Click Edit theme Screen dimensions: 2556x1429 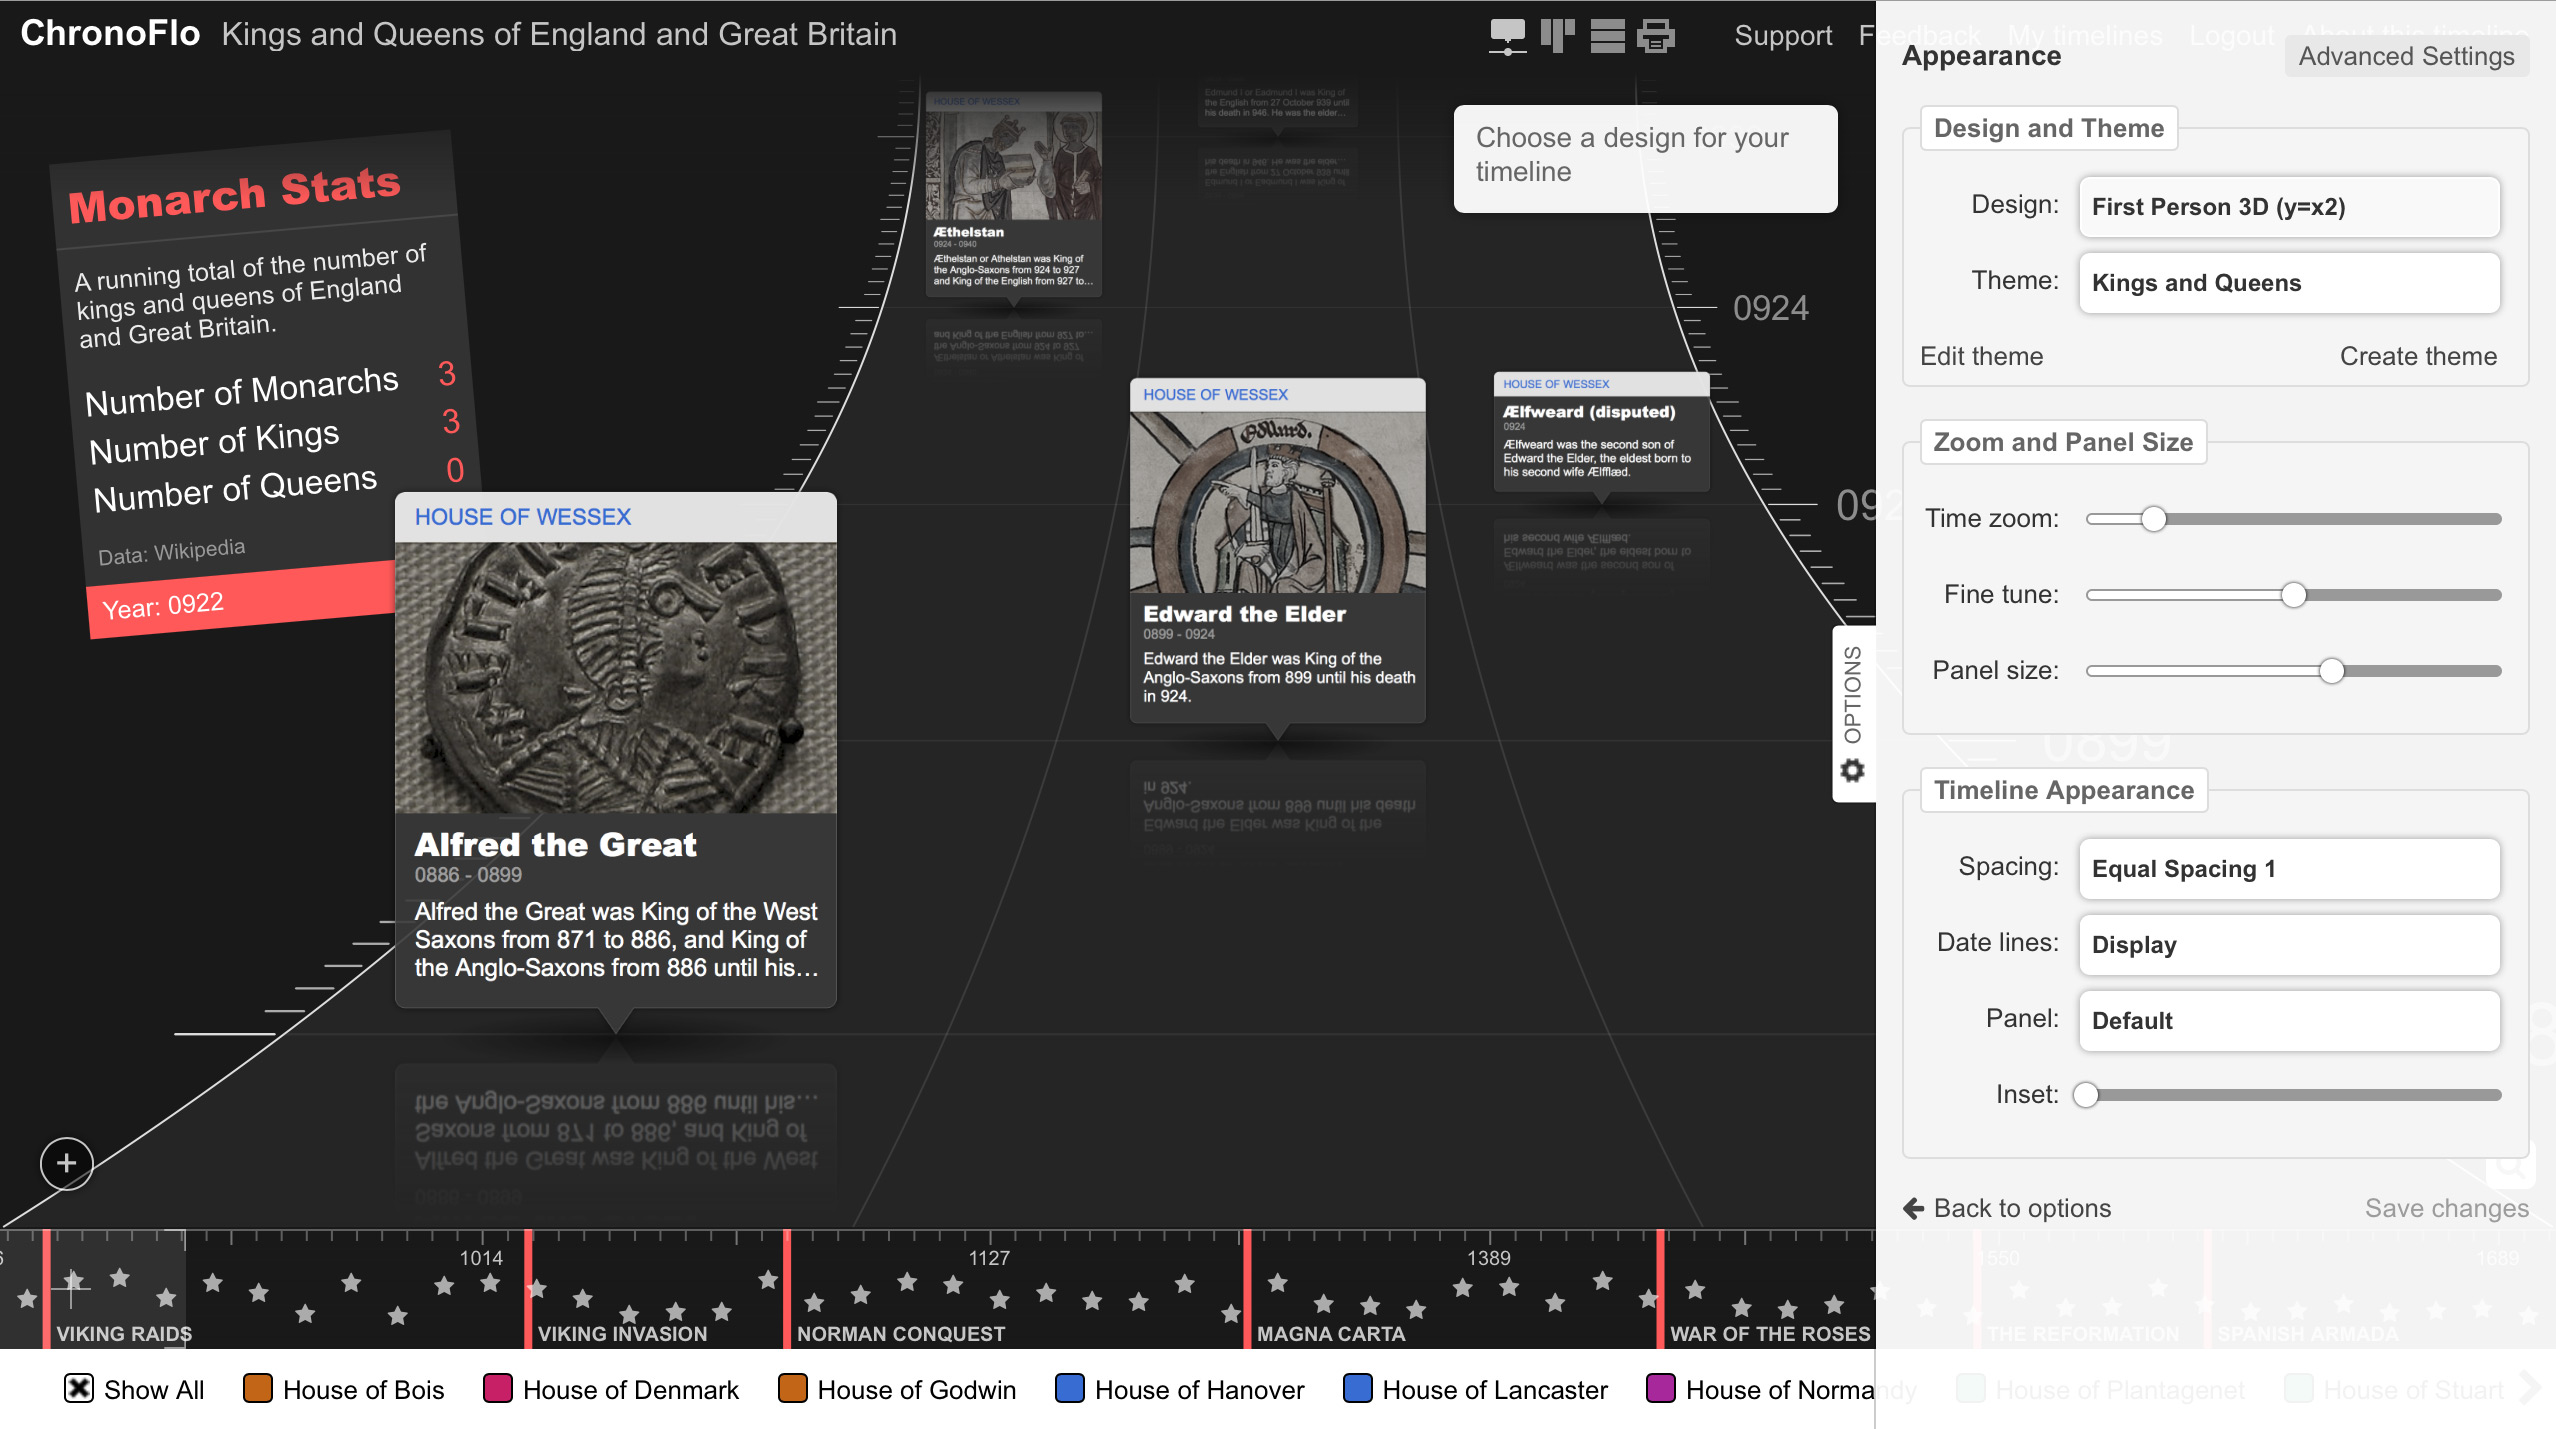point(1981,356)
